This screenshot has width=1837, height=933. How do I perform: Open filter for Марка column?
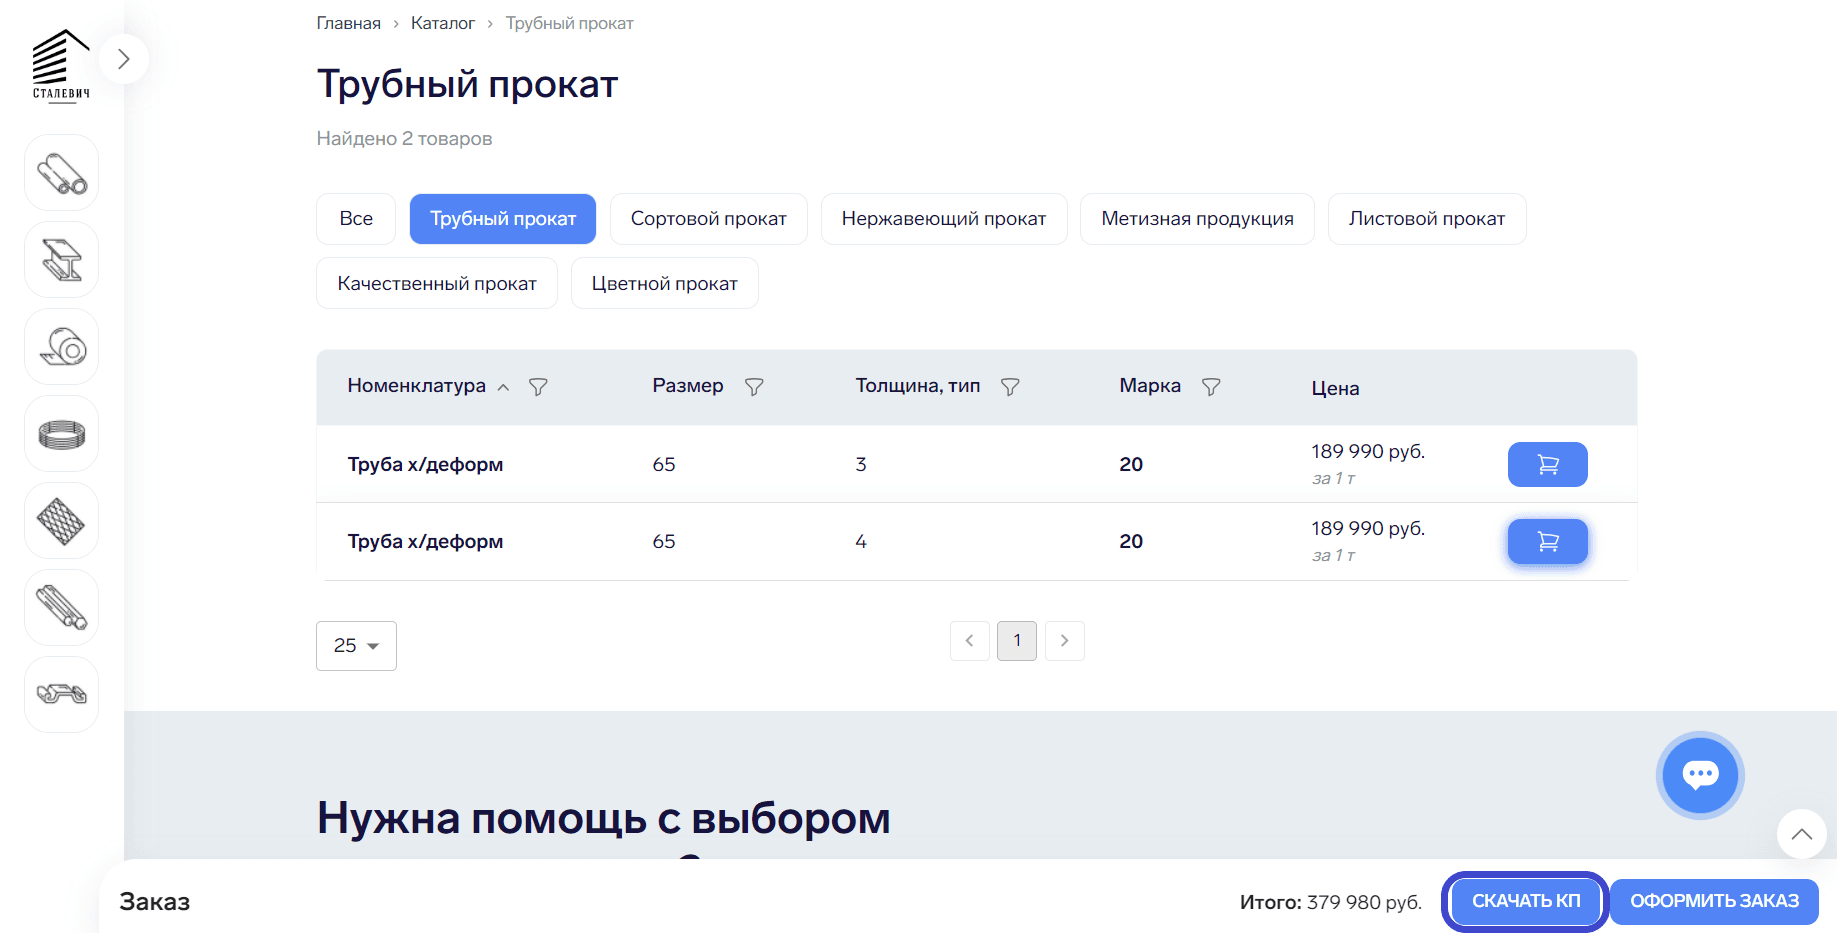(x=1211, y=387)
